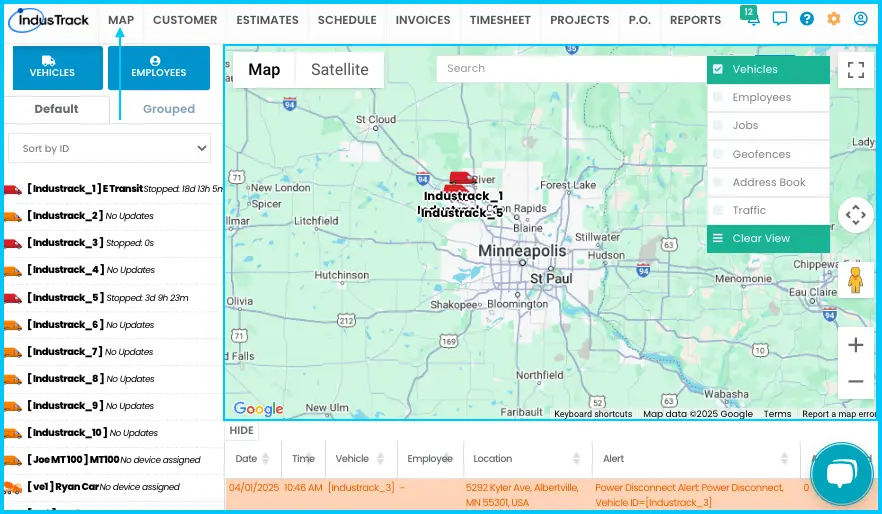The image size is (882, 514).
Task: Open the orange settings gear icon
Action: click(834, 19)
